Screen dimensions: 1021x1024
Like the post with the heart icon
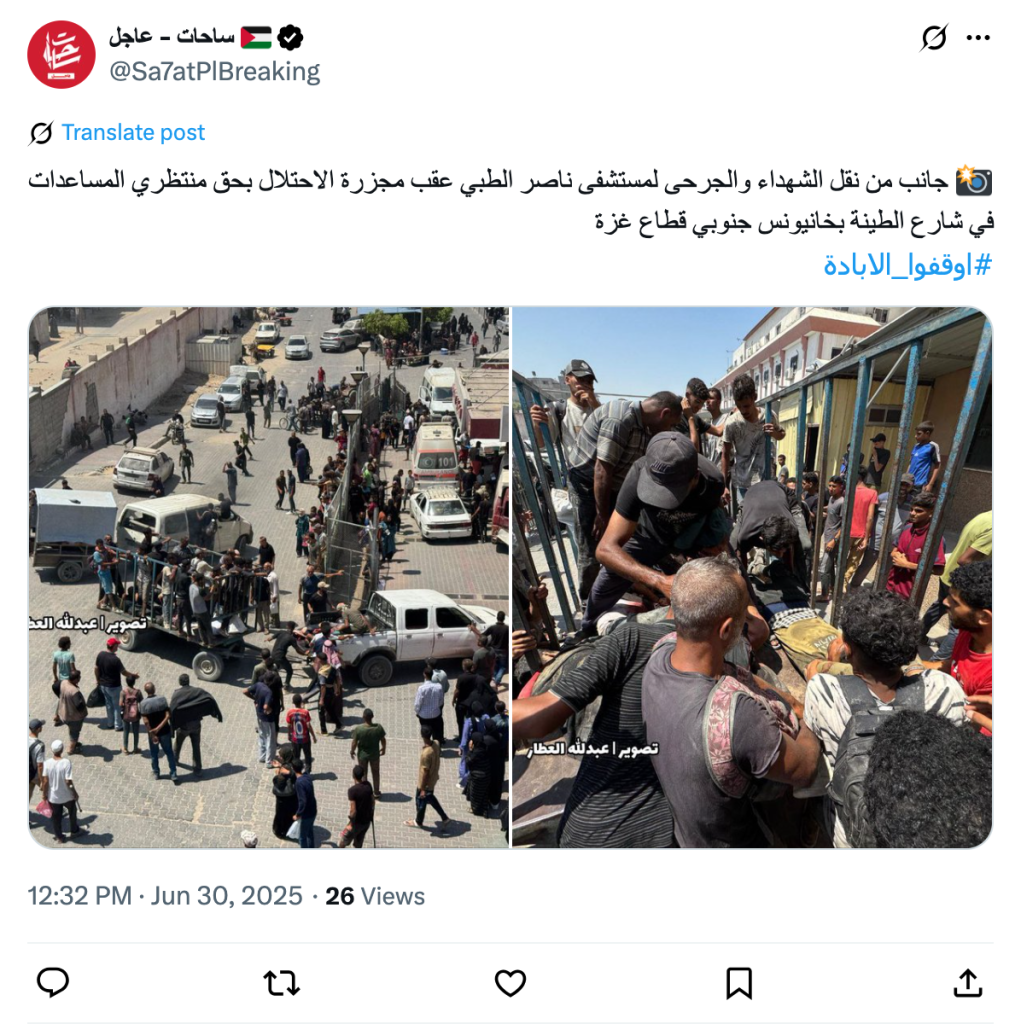[x=510, y=983]
